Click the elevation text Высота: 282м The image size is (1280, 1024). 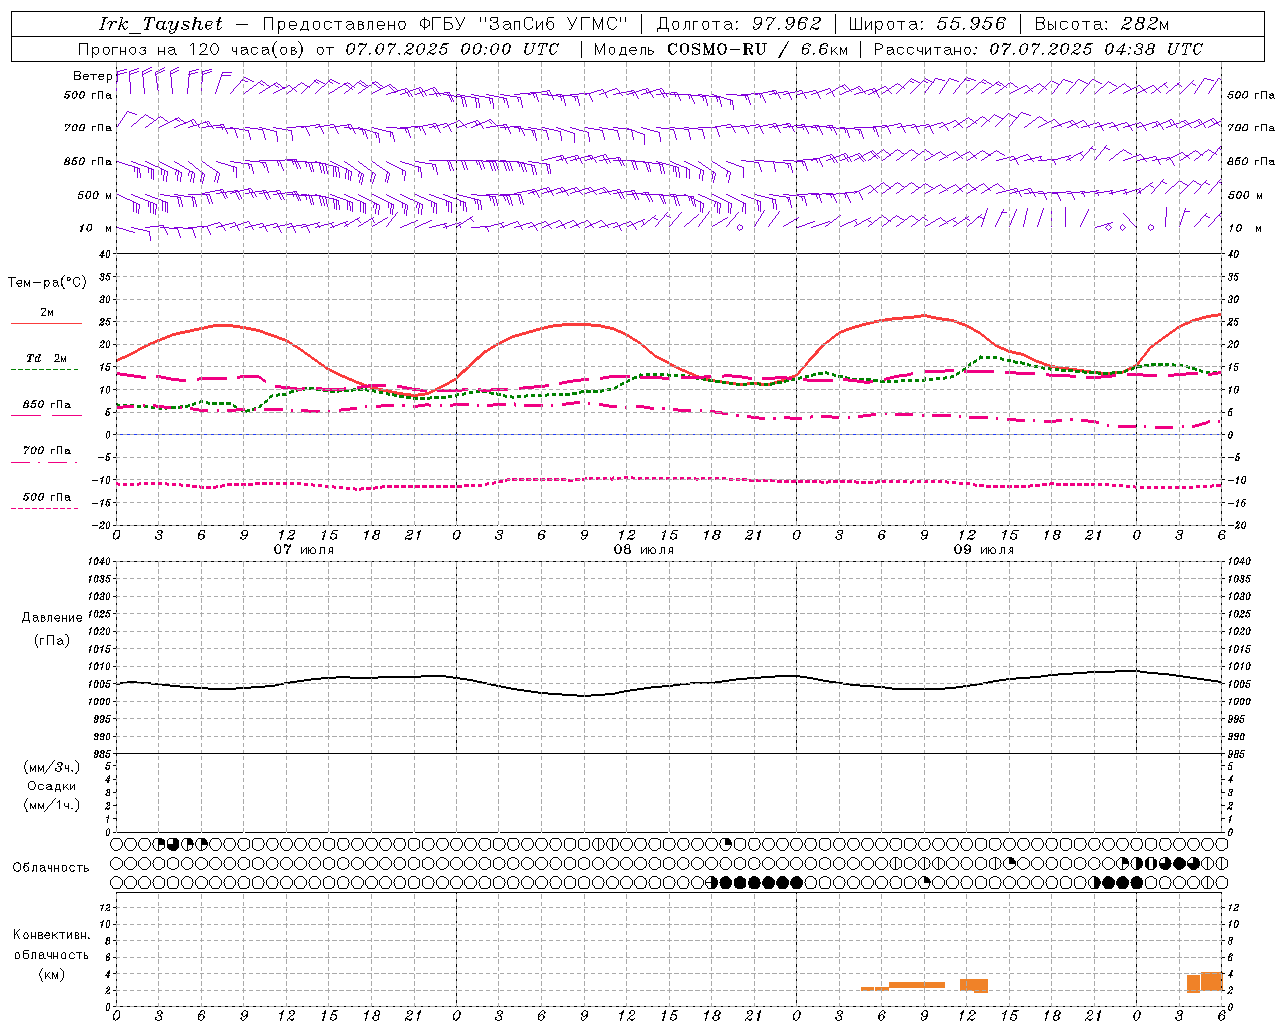pyautogui.click(x=1102, y=24)
